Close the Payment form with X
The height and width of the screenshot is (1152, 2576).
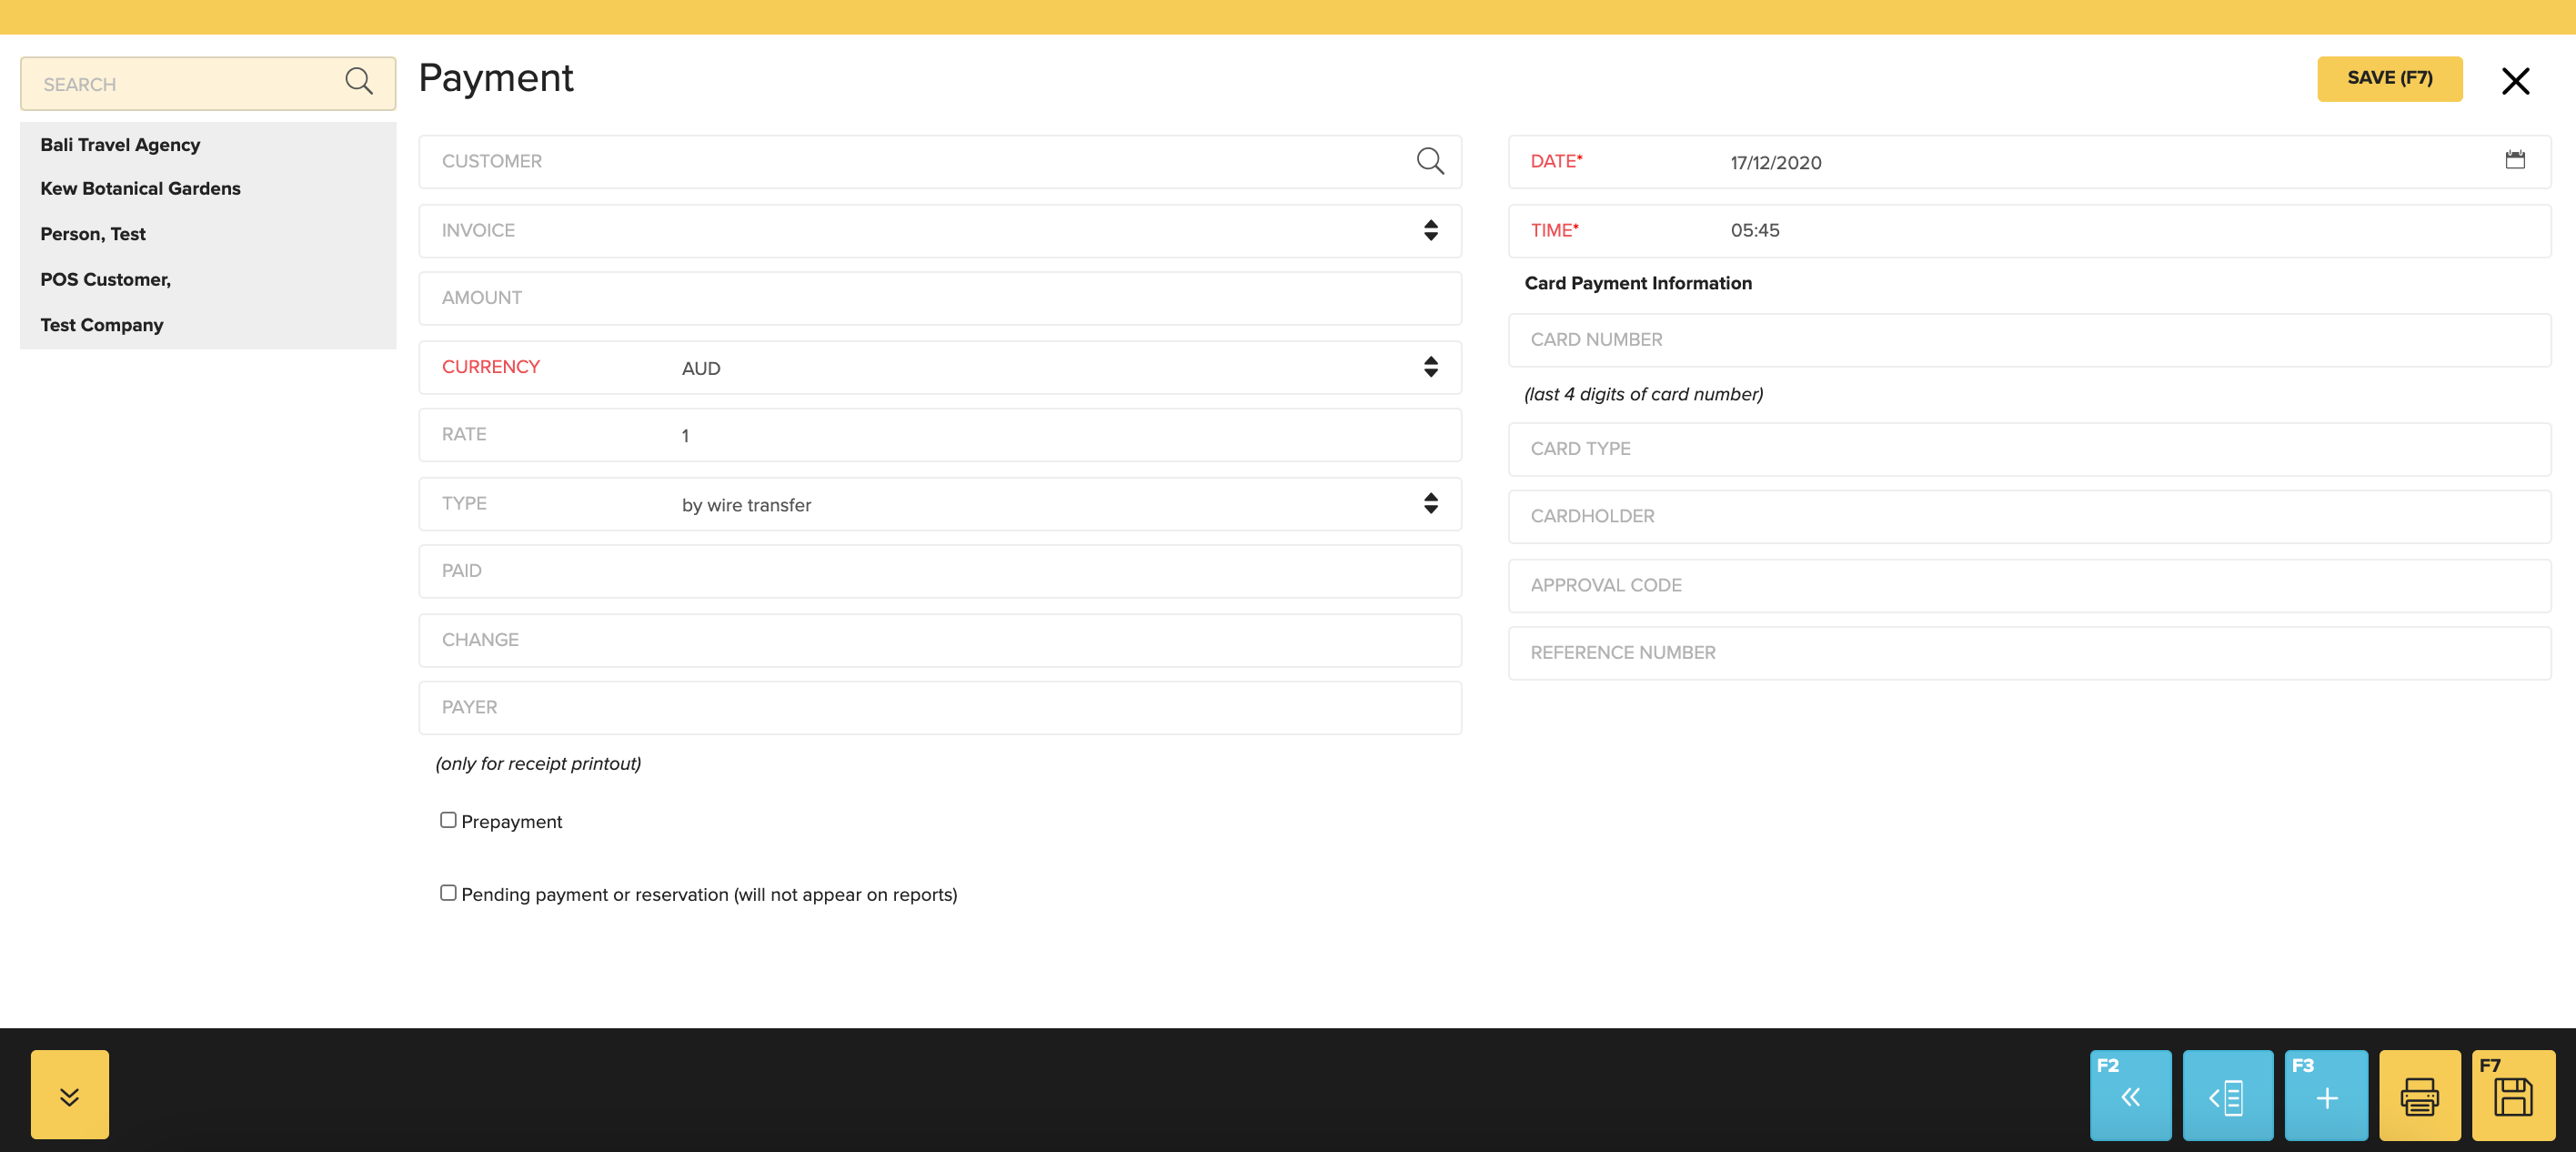[2516, 81]
